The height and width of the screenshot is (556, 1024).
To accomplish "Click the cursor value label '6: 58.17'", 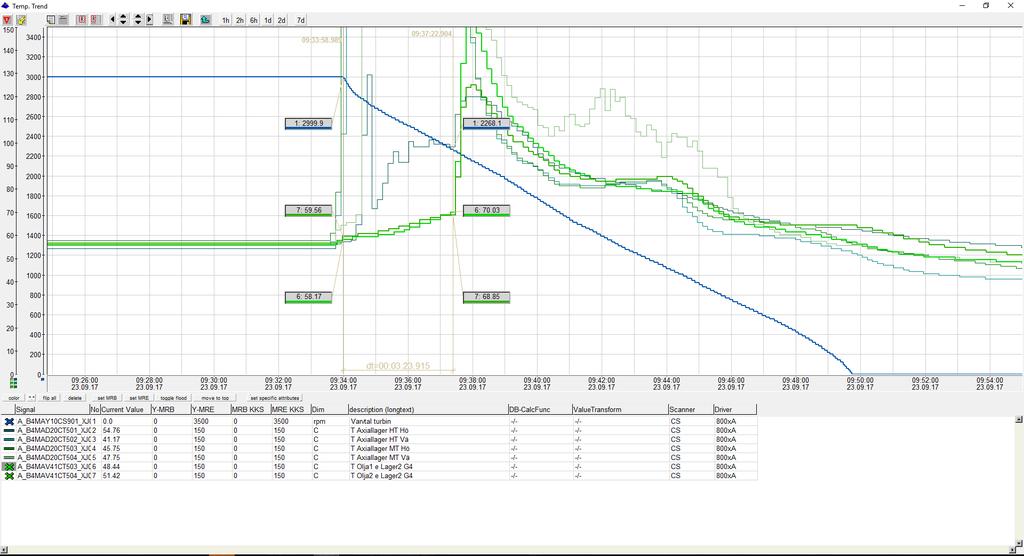I will click(308, 297).
